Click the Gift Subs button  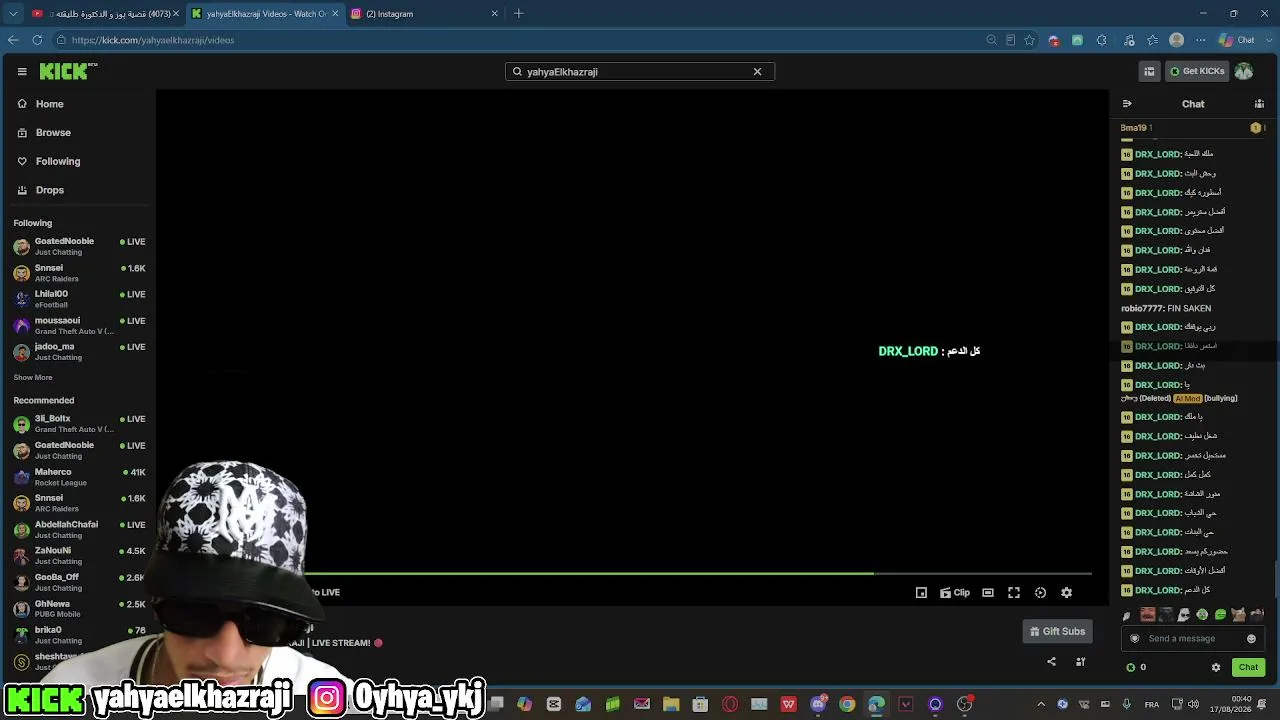pyautogui.click(x=1057, y=631)
